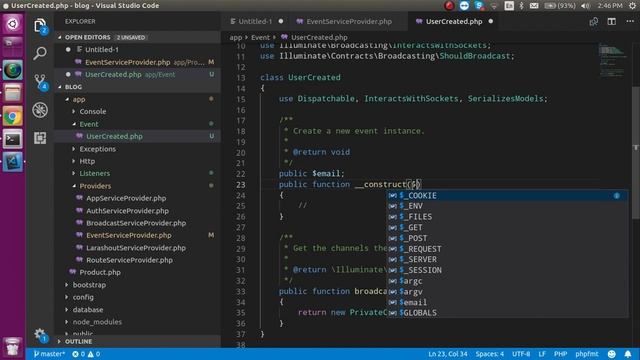Choose the $GLOBALS suggestion

(507, 313)
